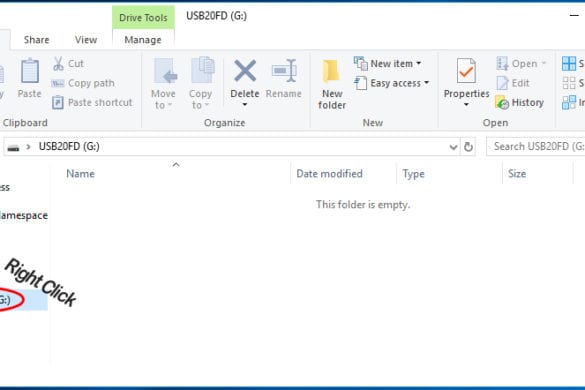Click the Search USB20FD box

click(x=536, y=147)
